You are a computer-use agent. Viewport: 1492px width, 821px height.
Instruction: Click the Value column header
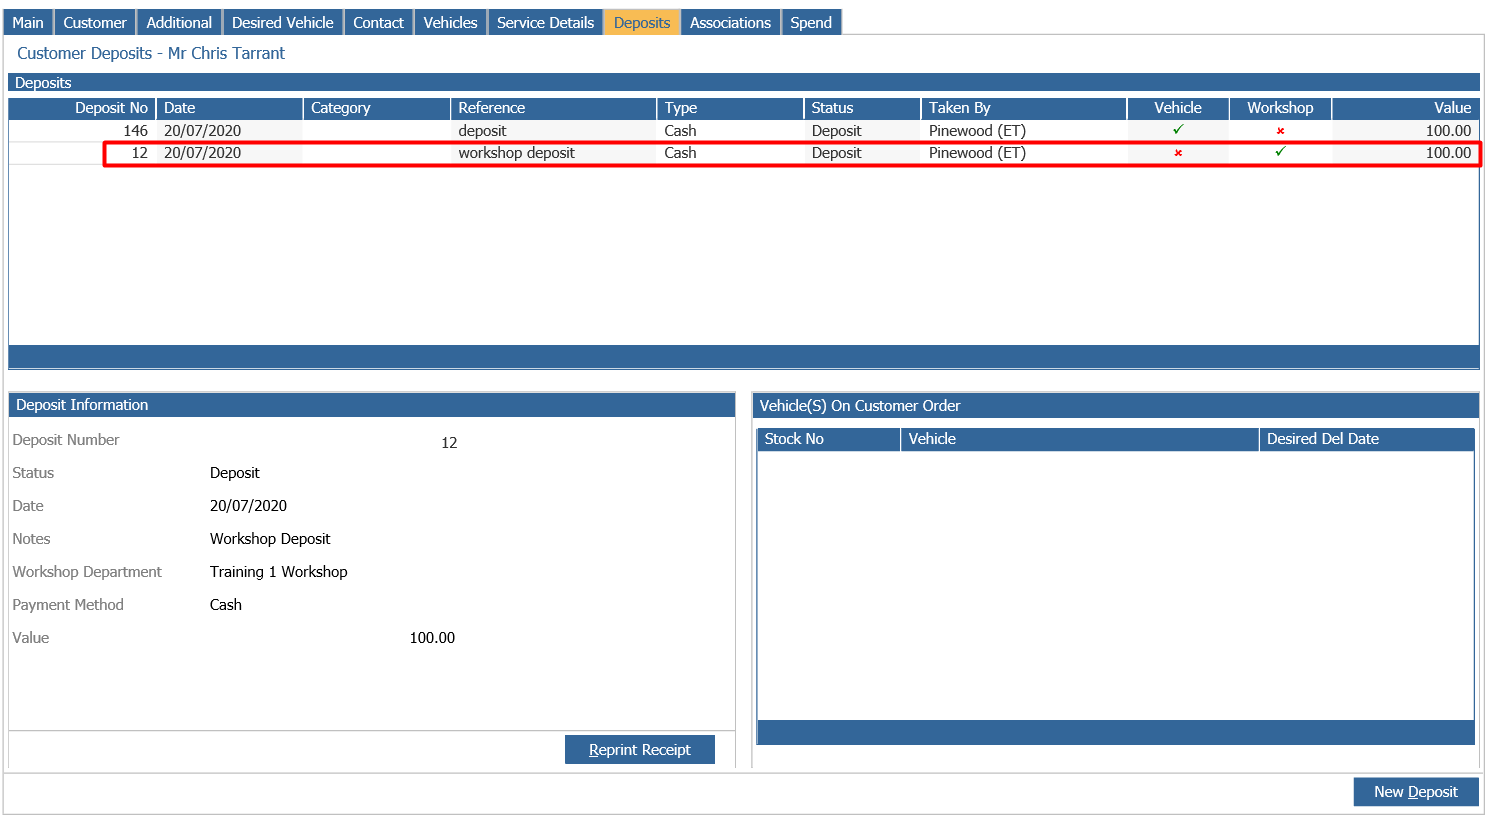(x=1406, y=108)
